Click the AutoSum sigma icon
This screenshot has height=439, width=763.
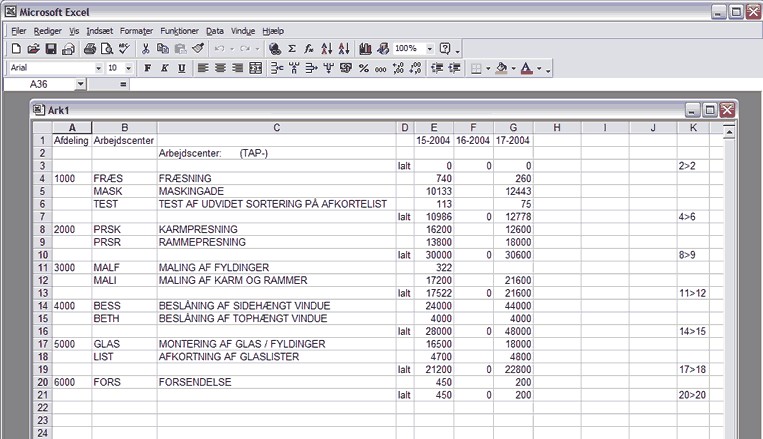(292, 48)
